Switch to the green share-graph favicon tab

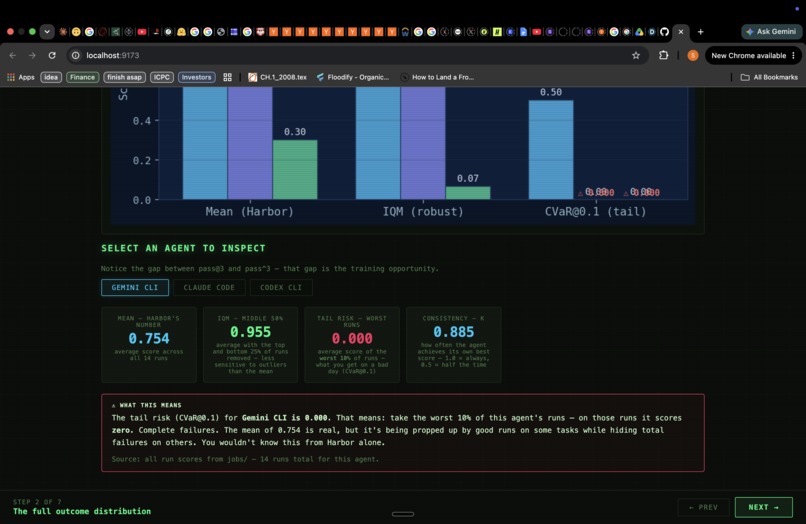[x=116, y=32]
